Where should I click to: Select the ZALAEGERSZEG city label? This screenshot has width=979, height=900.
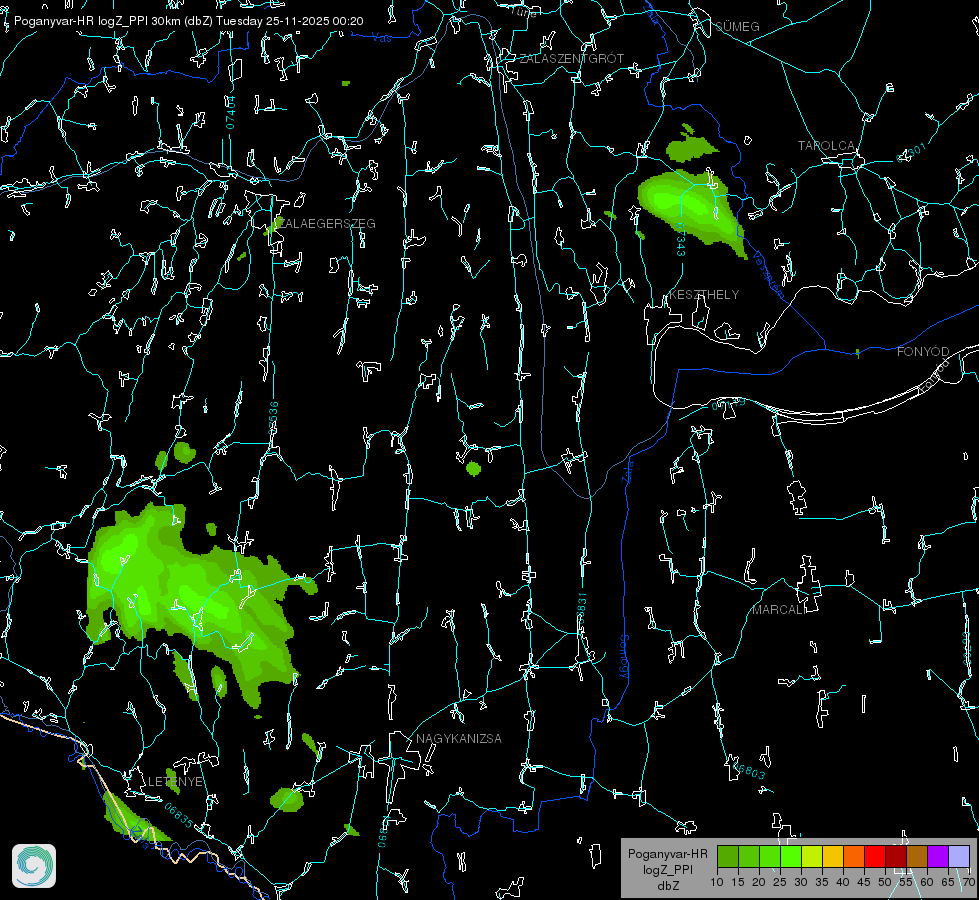(326, 224)
